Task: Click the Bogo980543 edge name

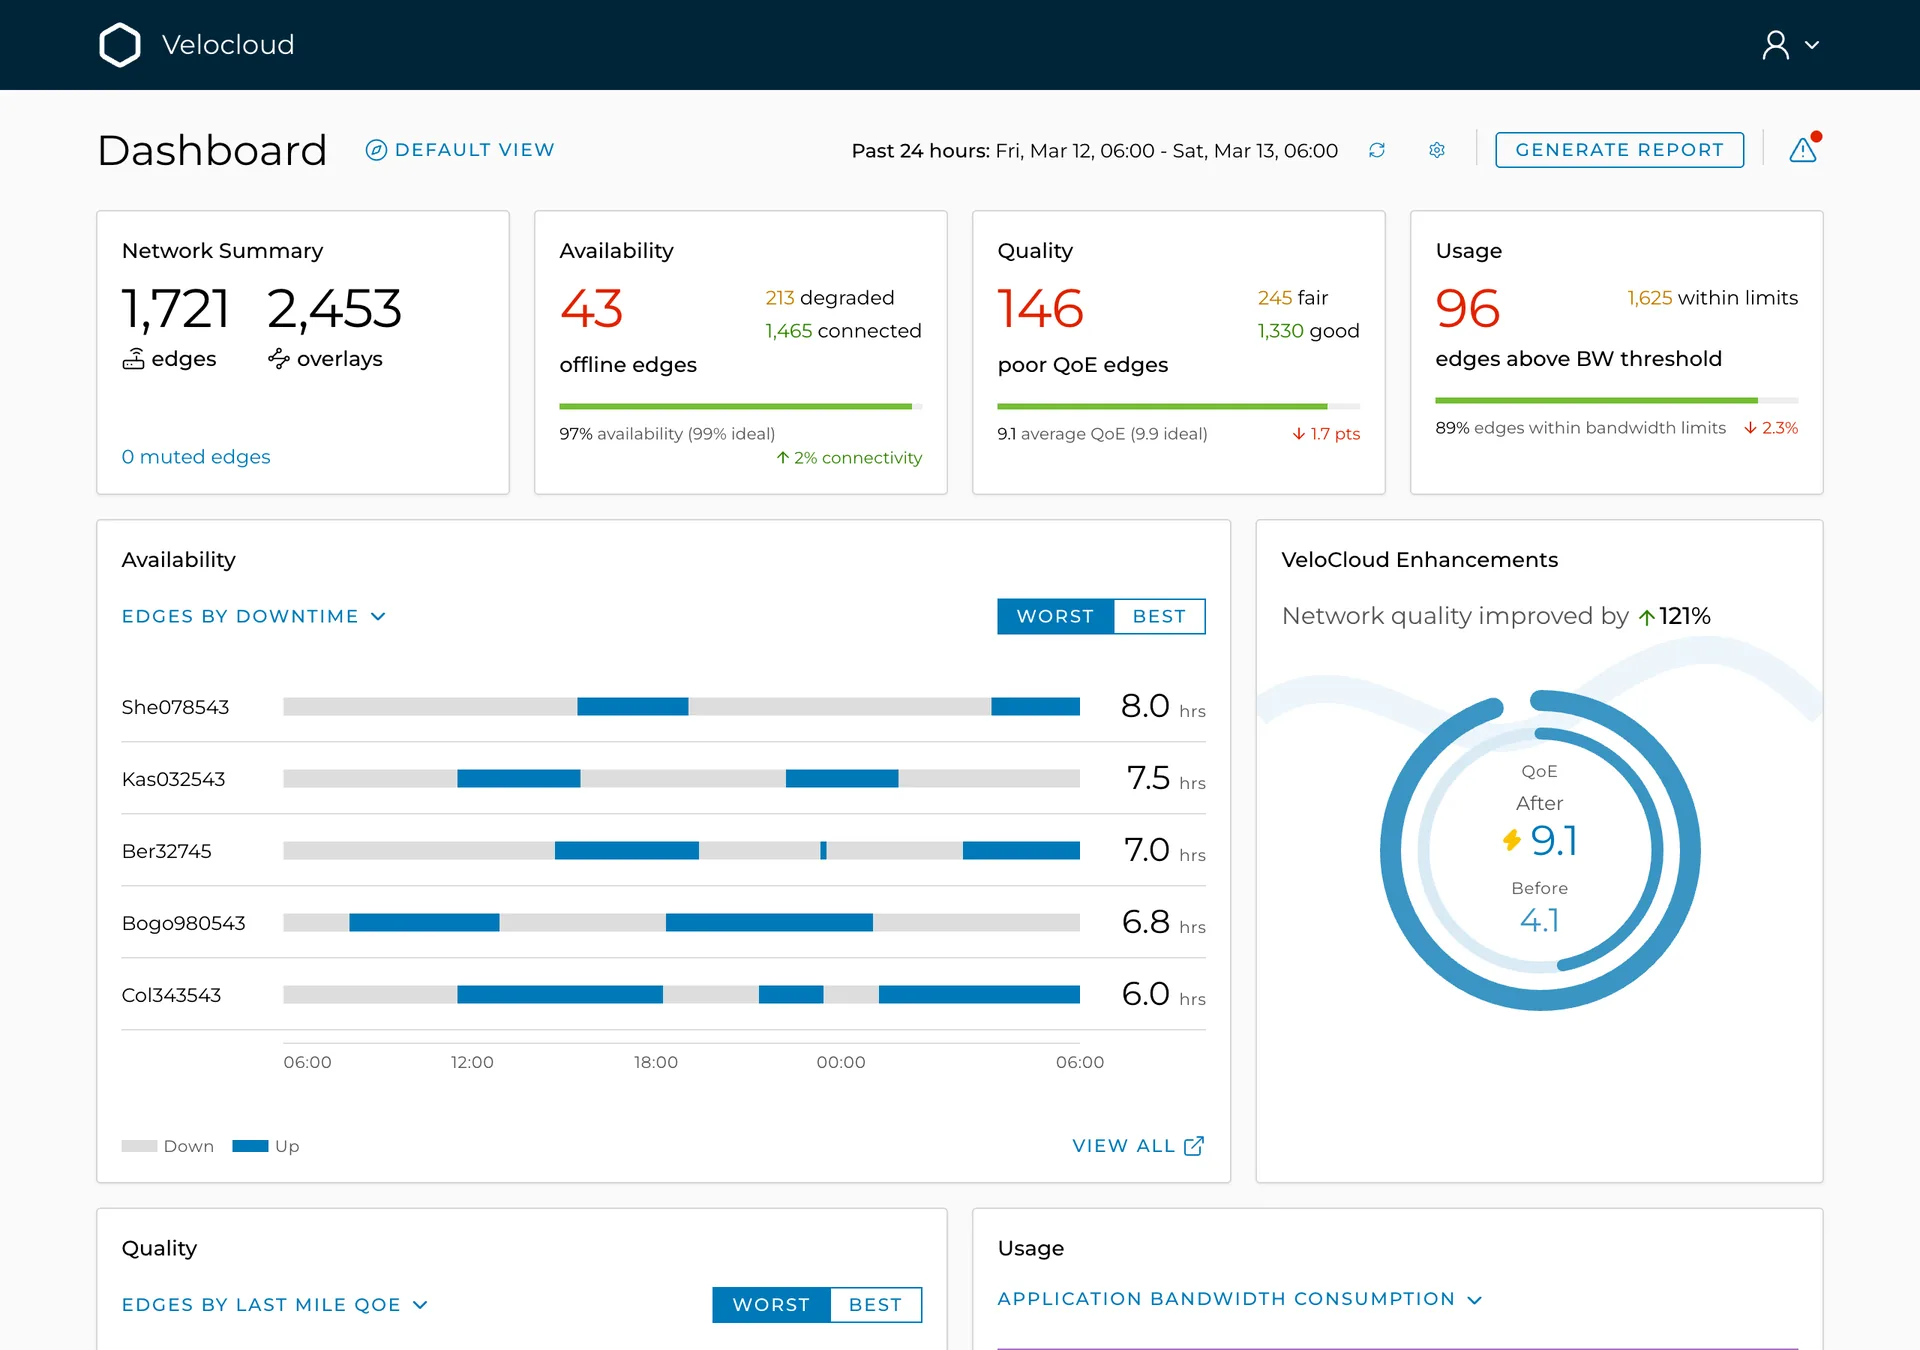Action: [183, 923]
